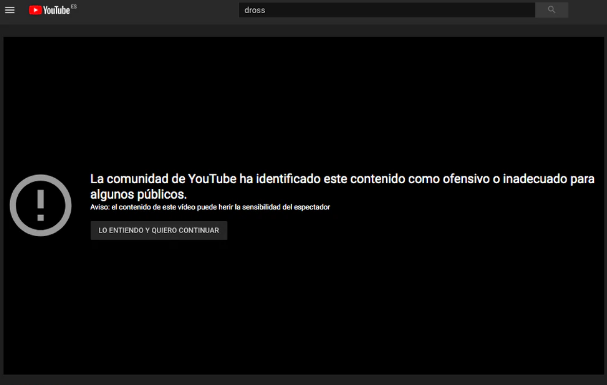This screenshot has height=385, width=607.
Task: Click the warning exclamation circle icon
Action: (x=41, y=205)
